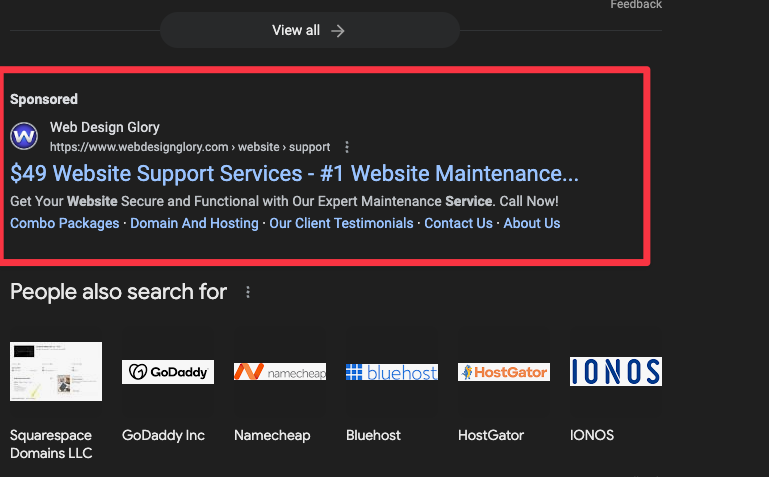Image resolution: width=769 pixels, height=477 pixels.
Task: Click the arrow icon in View all
Action: [337, 31]
